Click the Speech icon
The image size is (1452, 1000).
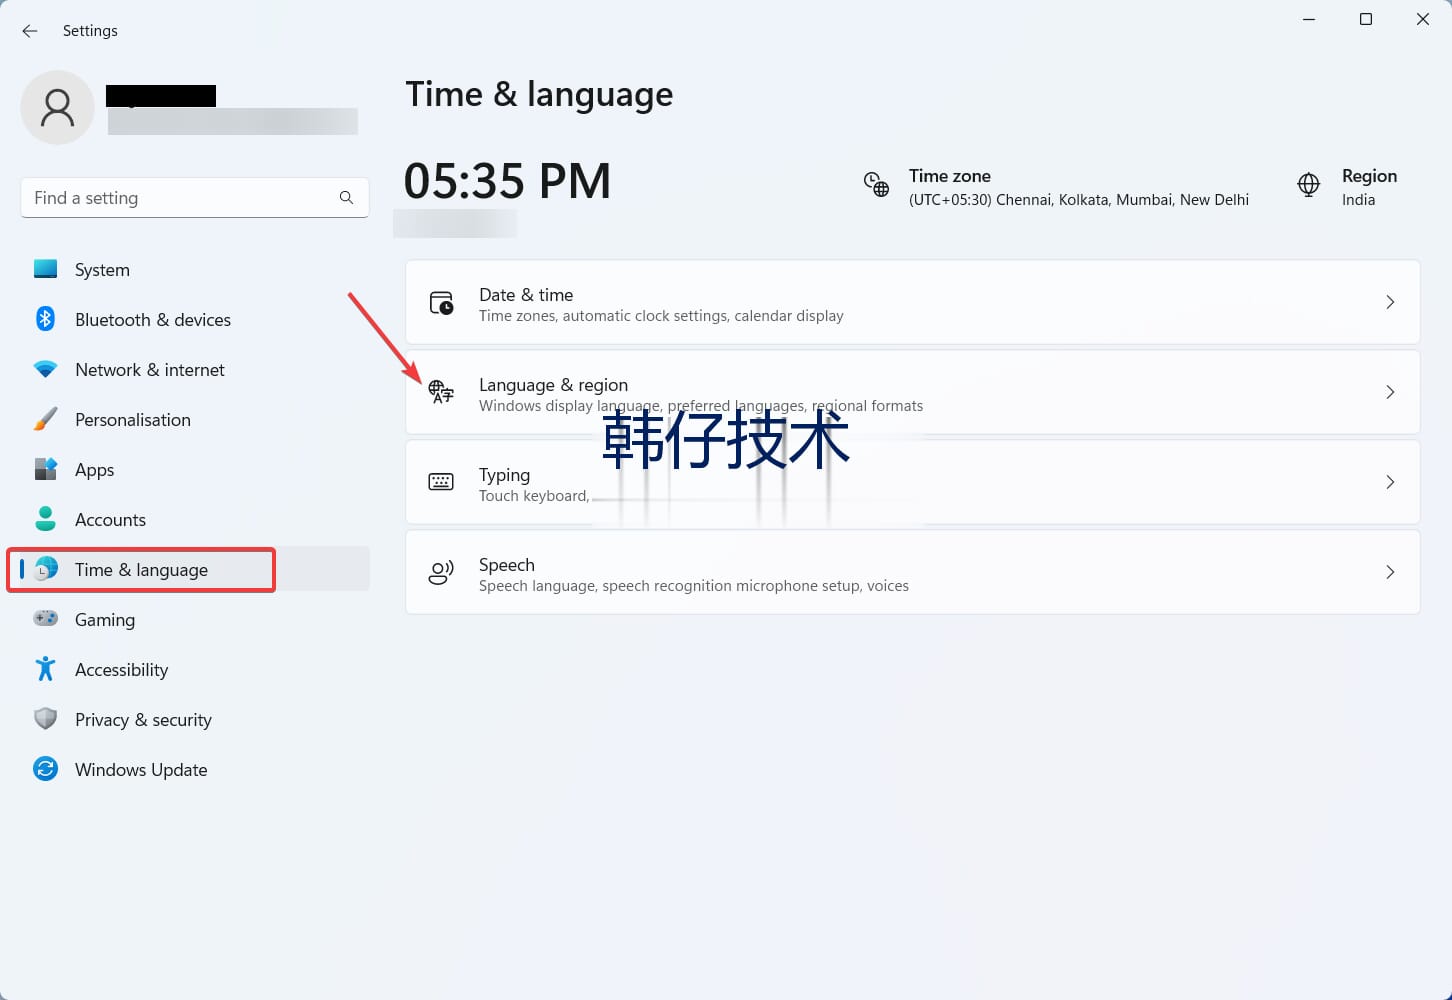coord(441,572)
